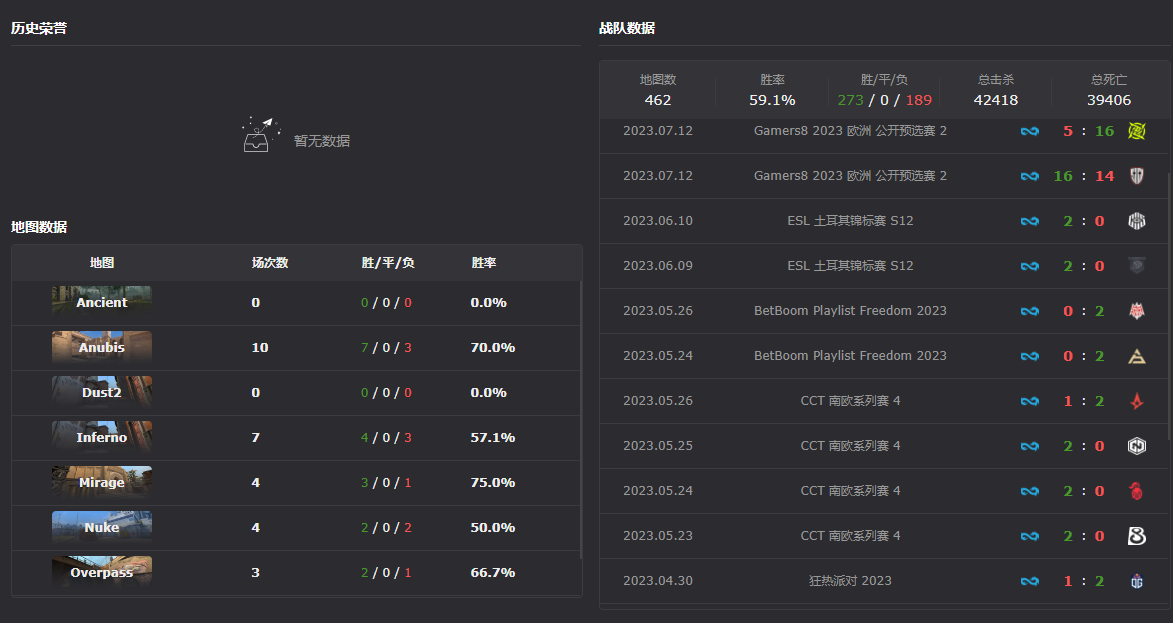This screenshot has width=1173, height=623.
Task: Open the 狂热派对 2023 event link
Action: tap(850, 580)
